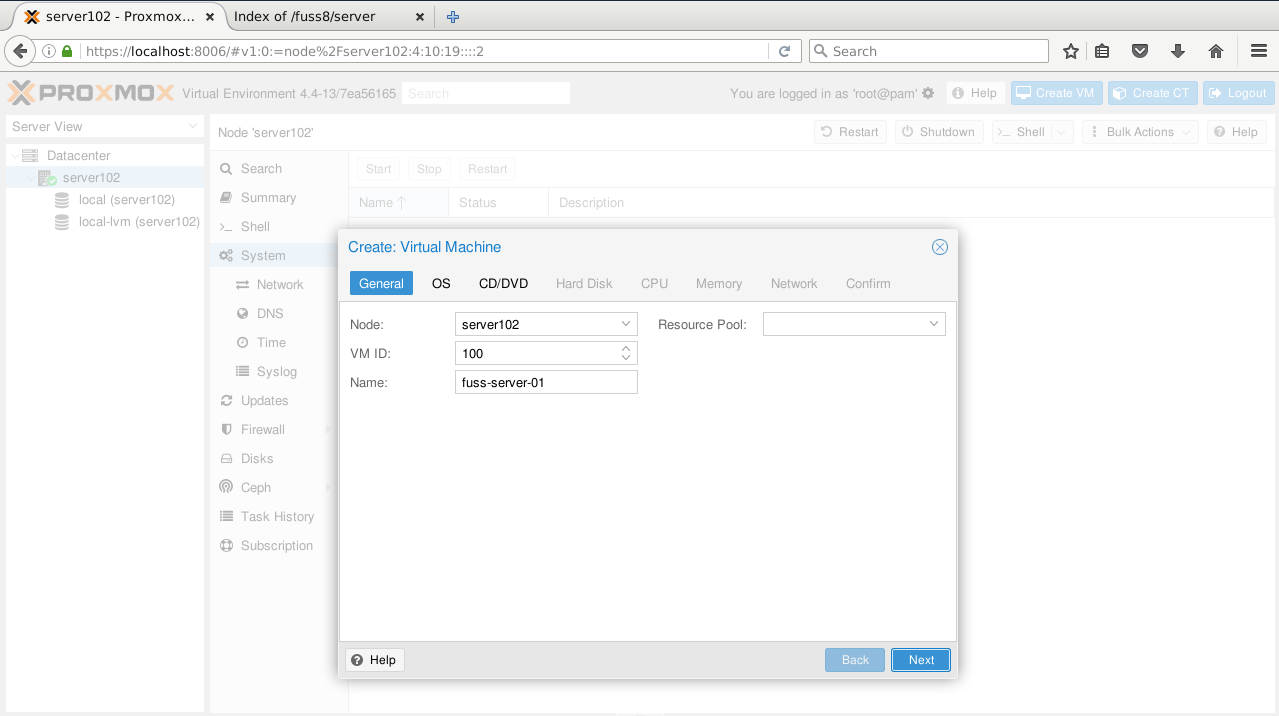Click the VM ID input field

point(536,353)
